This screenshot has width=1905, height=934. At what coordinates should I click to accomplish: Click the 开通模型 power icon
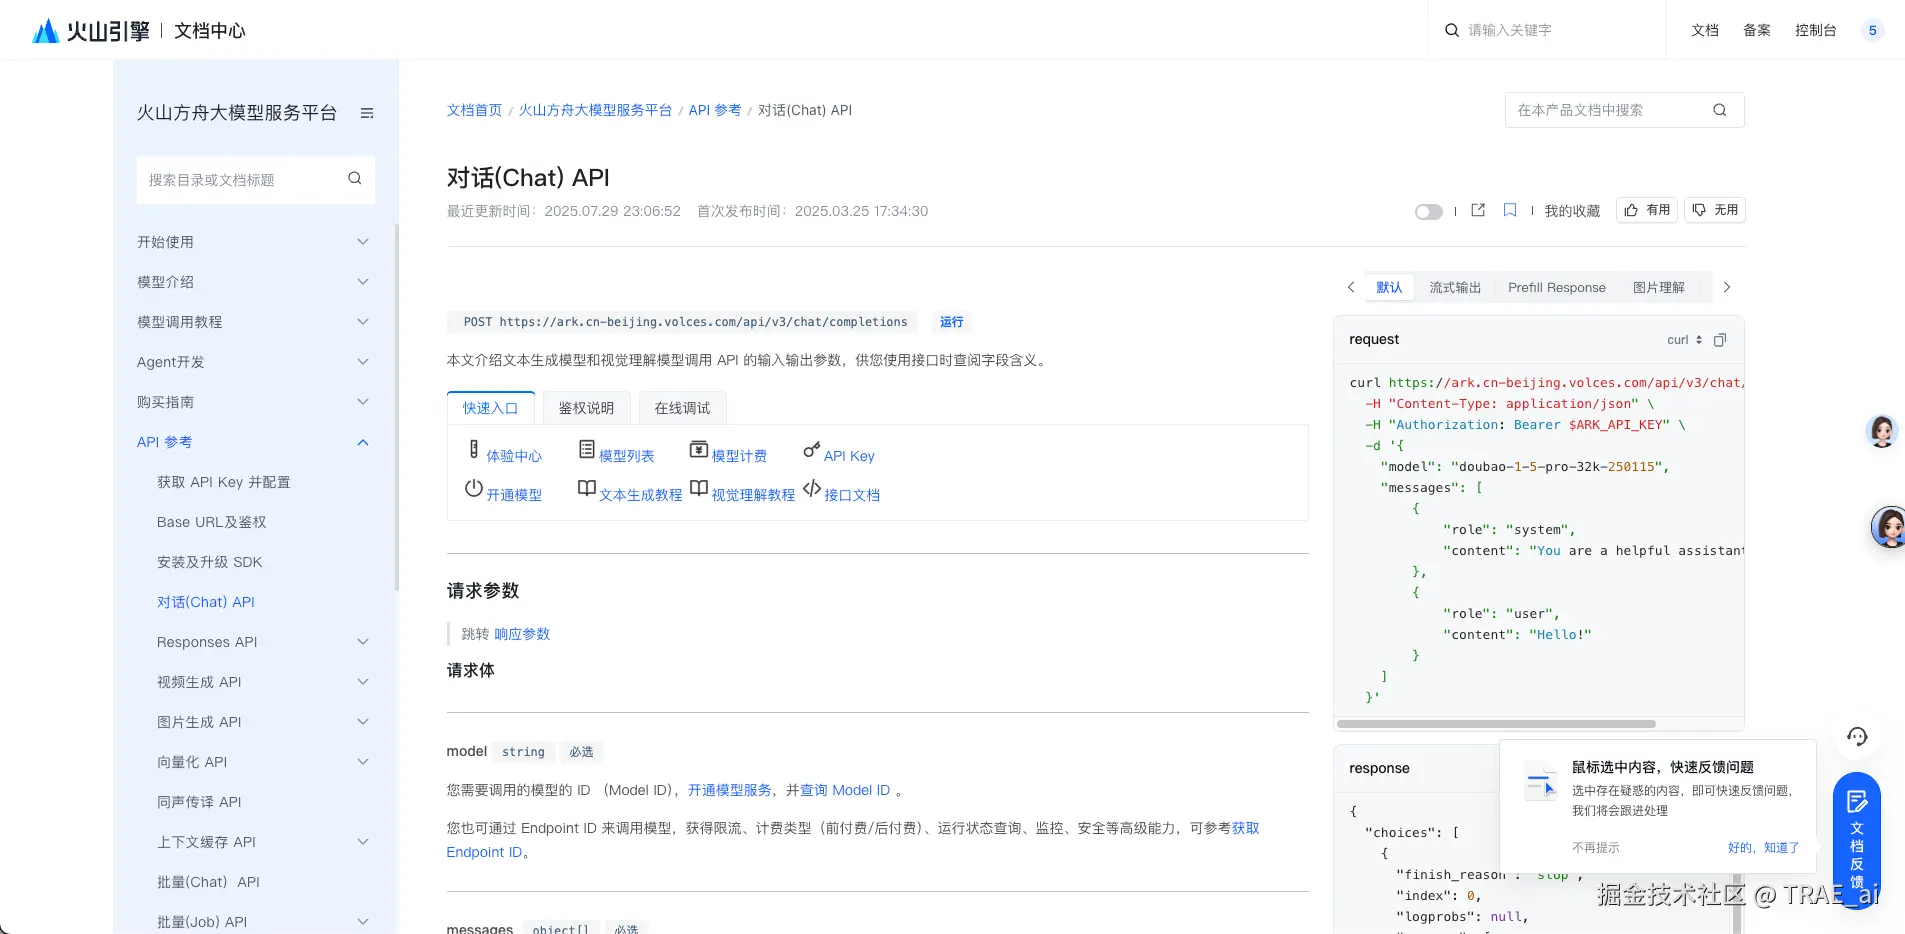(474, 489)
